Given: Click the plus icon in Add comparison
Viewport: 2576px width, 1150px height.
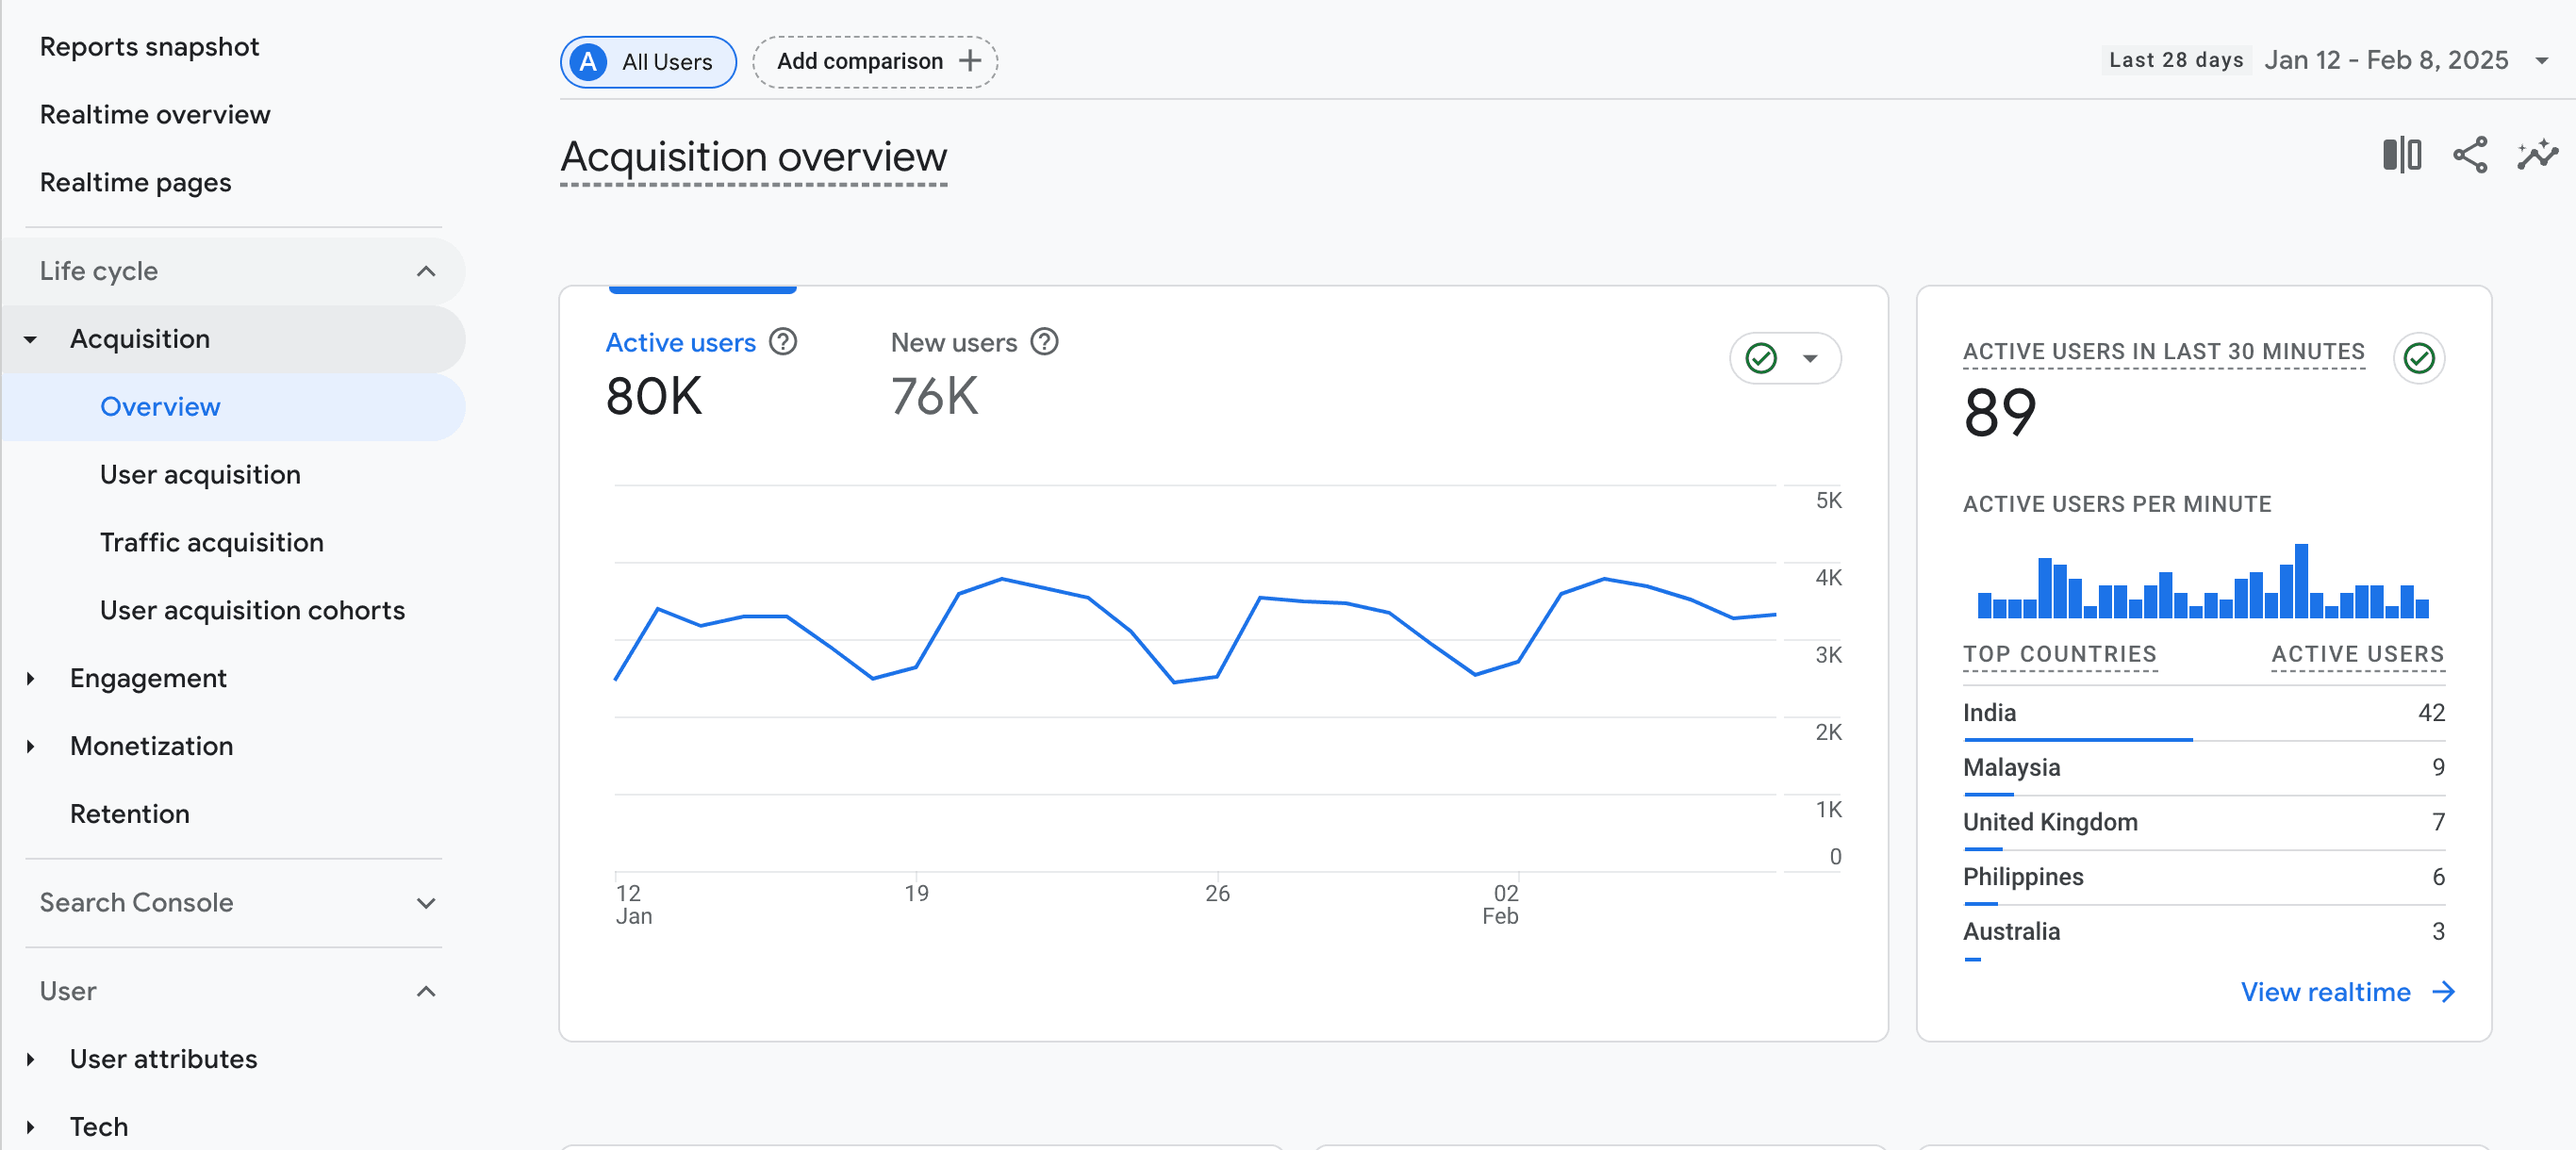Looking at the screenshot, I should click(x=969, y=61).
